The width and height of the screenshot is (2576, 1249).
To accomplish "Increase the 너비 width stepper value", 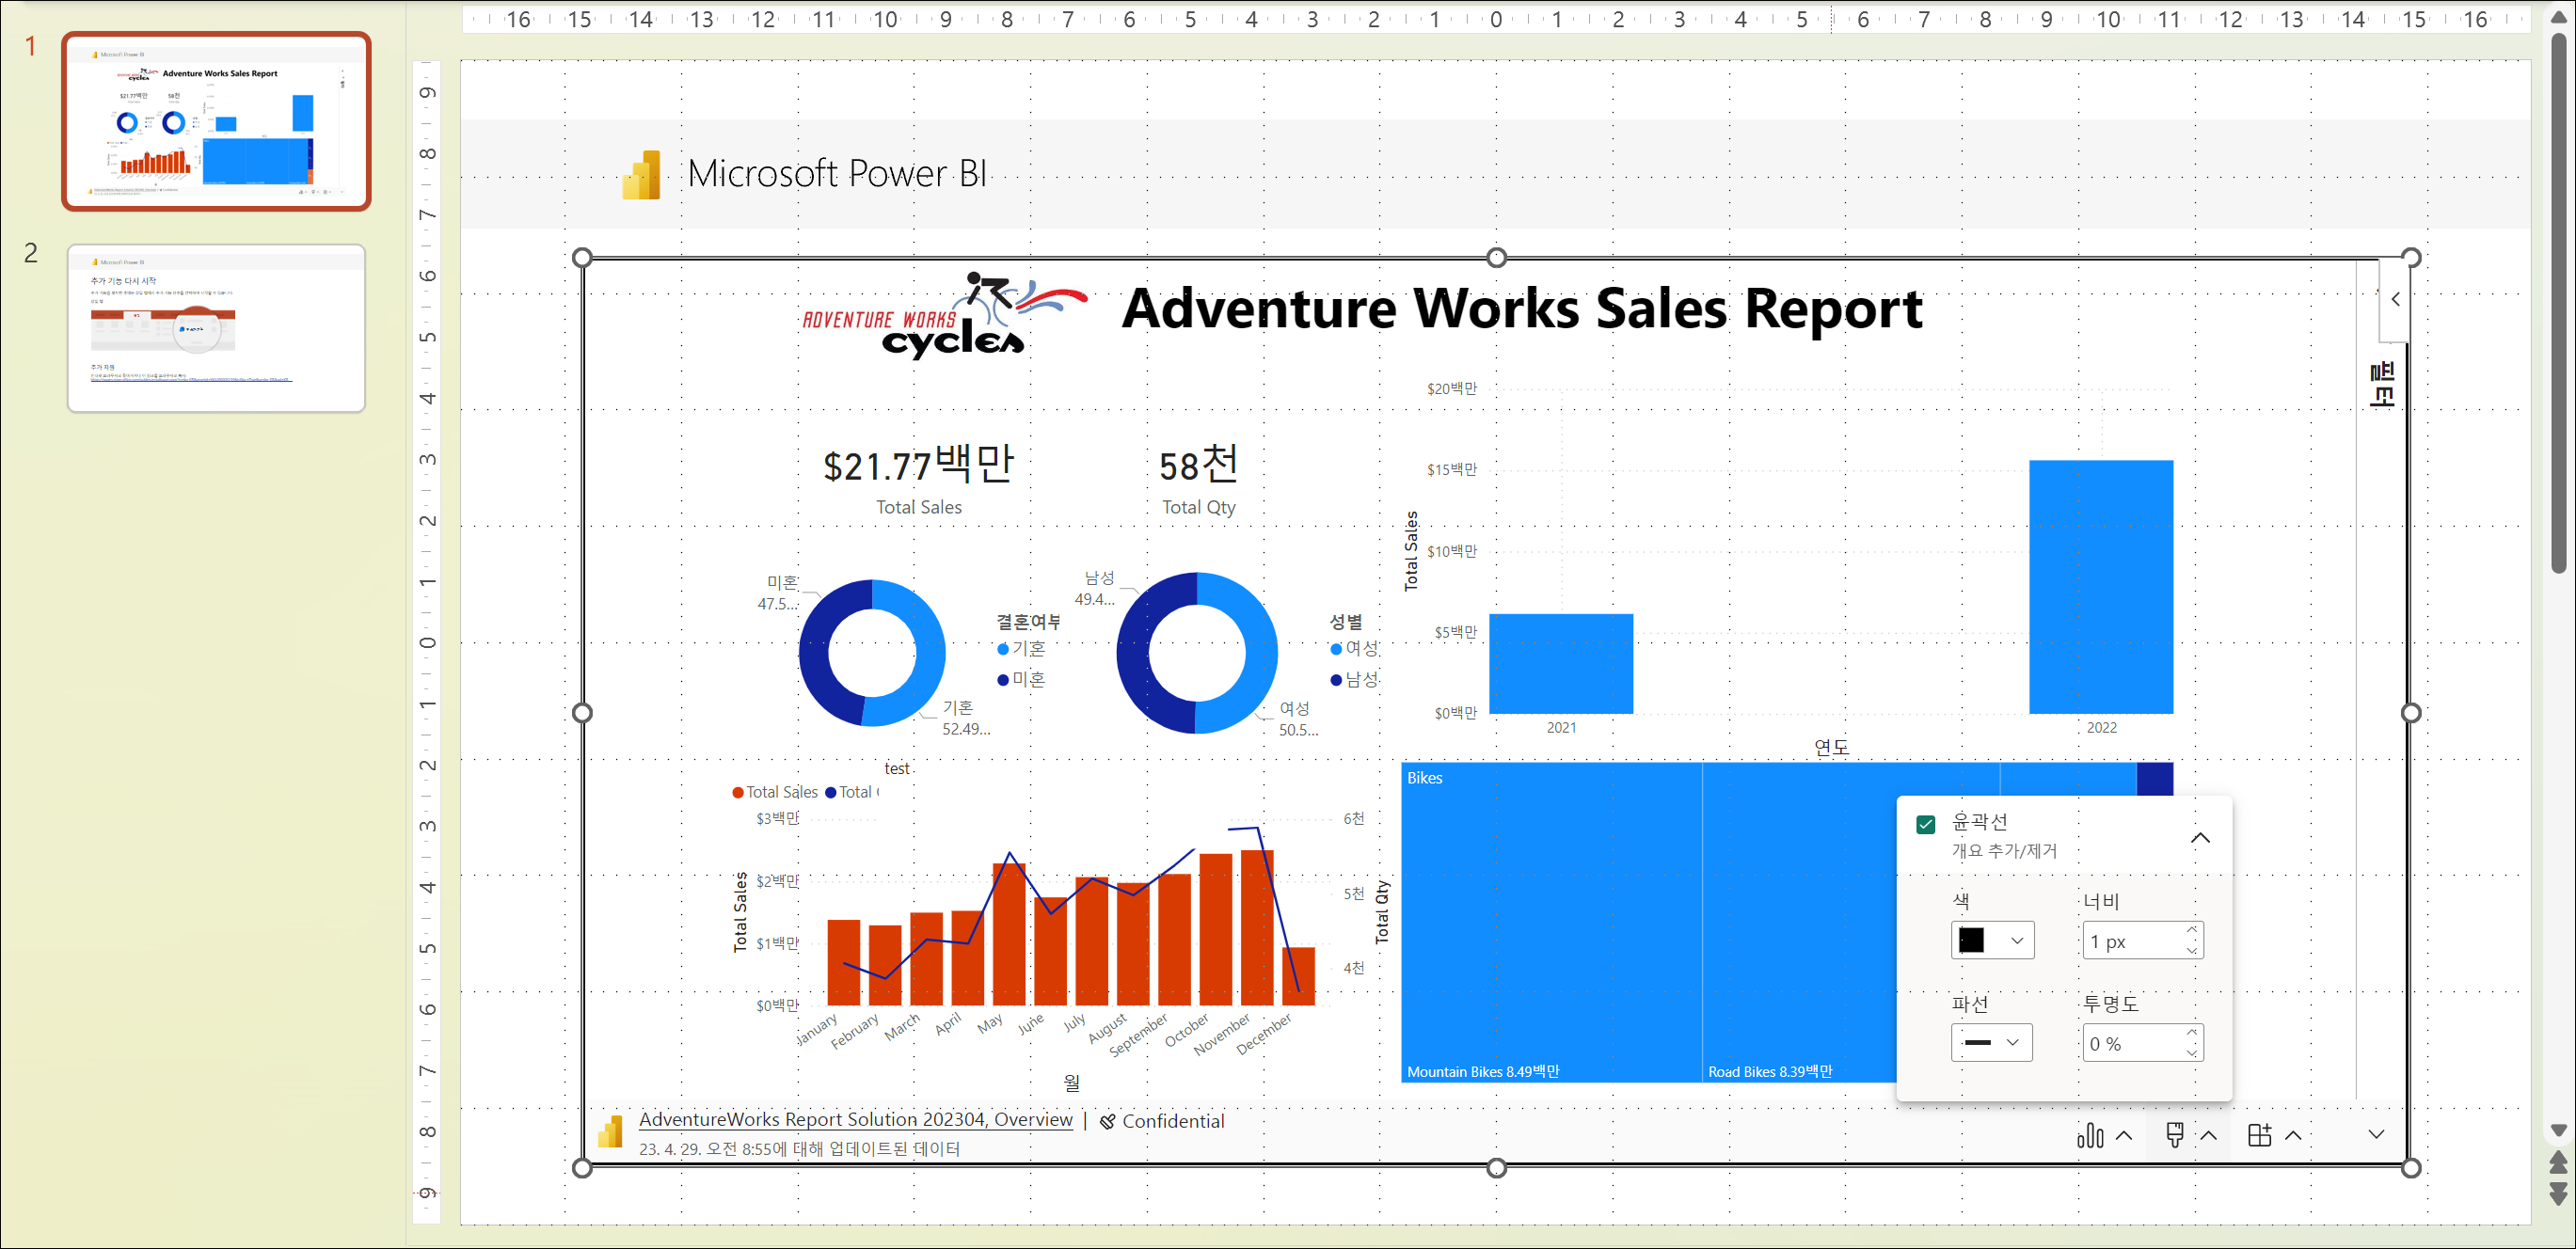I will (x=2192, y=930).
